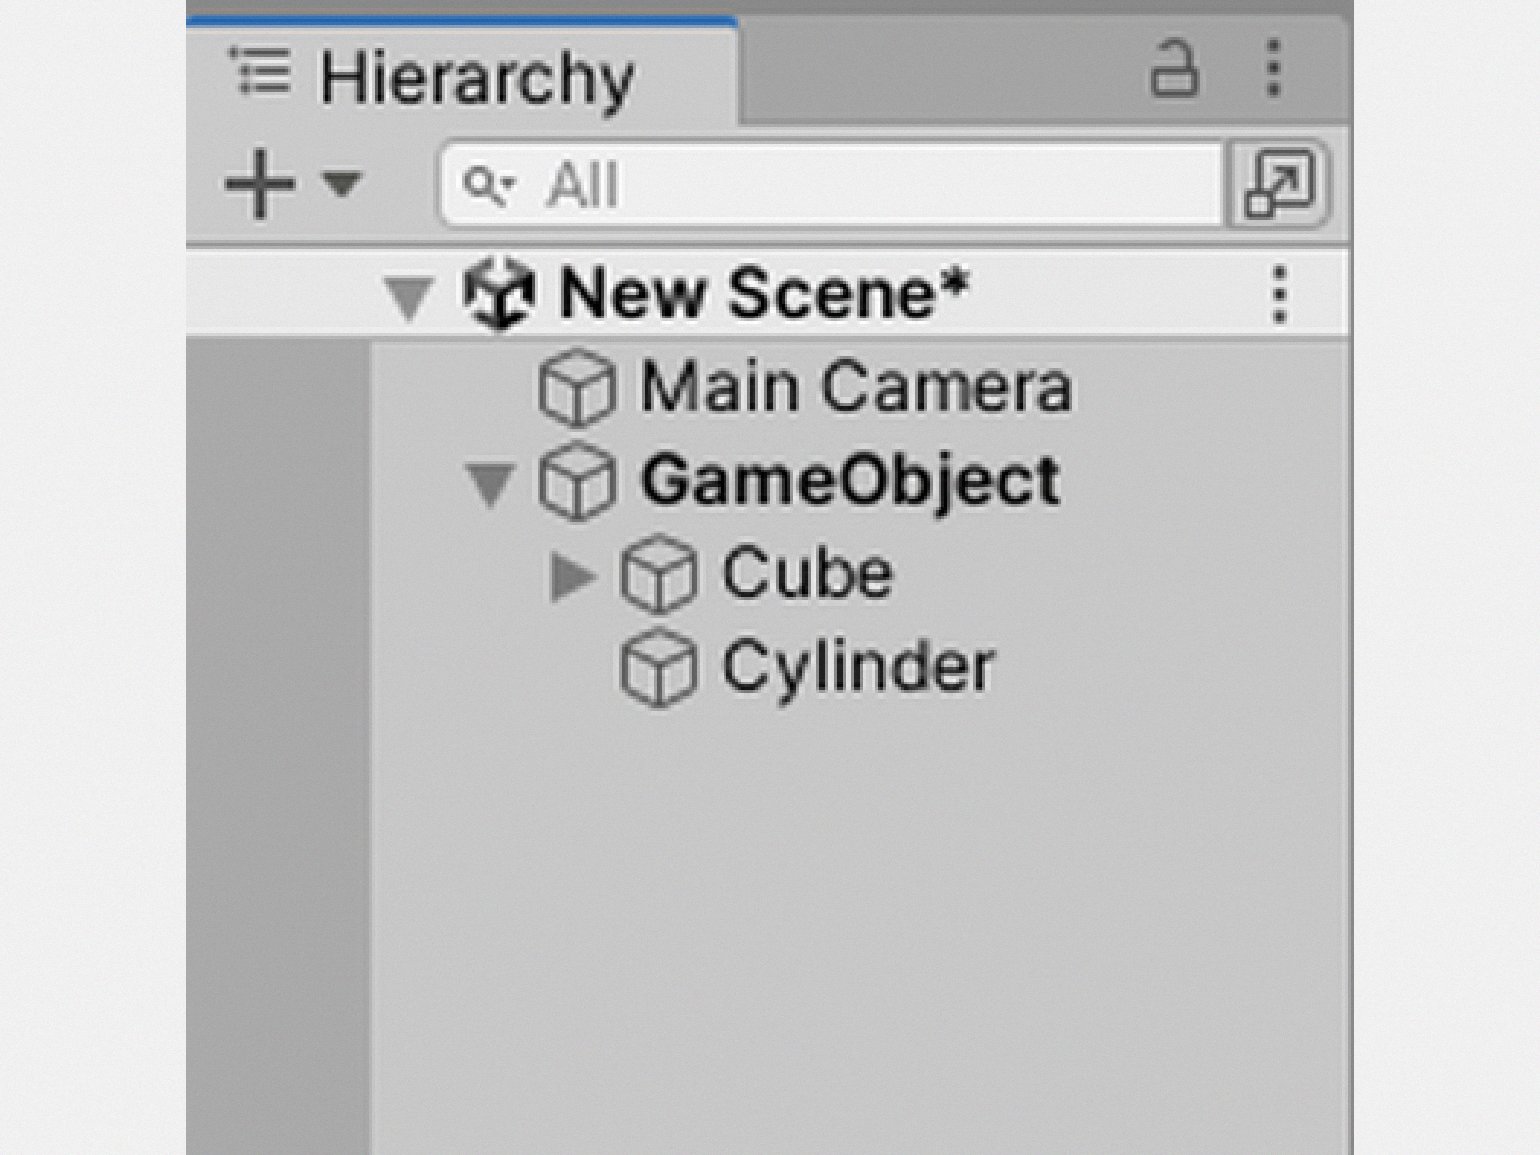The height and width of the screenshot is (1155, 1540).
Task: Toggle the Hierarchy panel lock
Action: (1173, 69)
